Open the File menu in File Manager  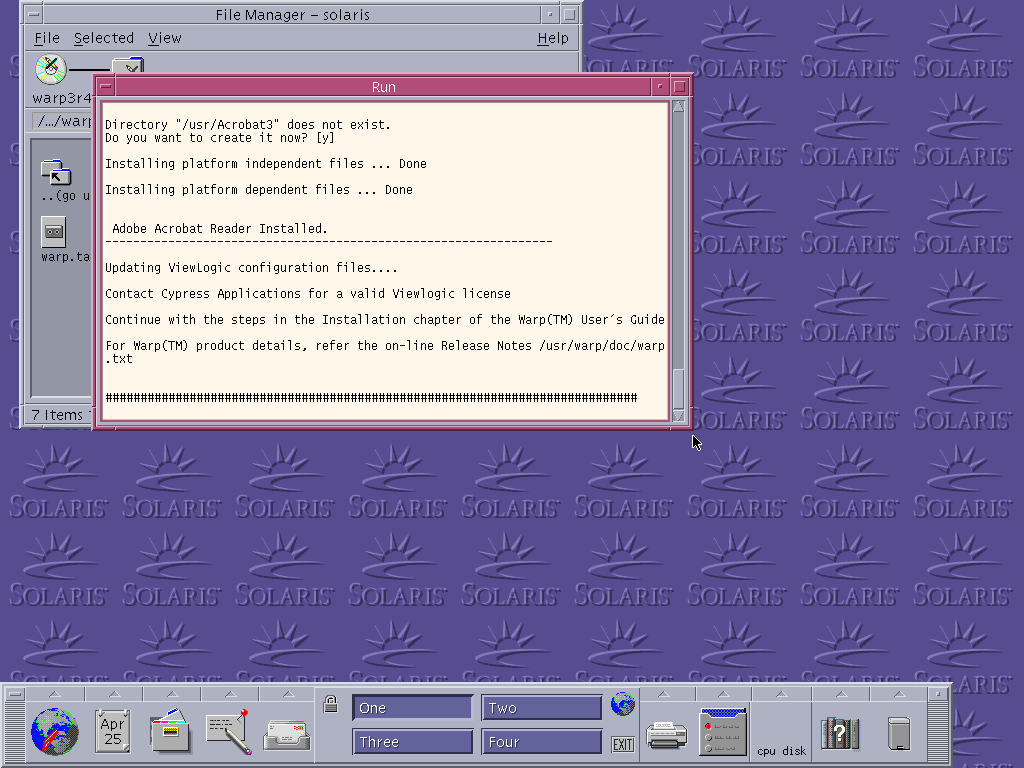pyautogui.click(x=47, y=38)
